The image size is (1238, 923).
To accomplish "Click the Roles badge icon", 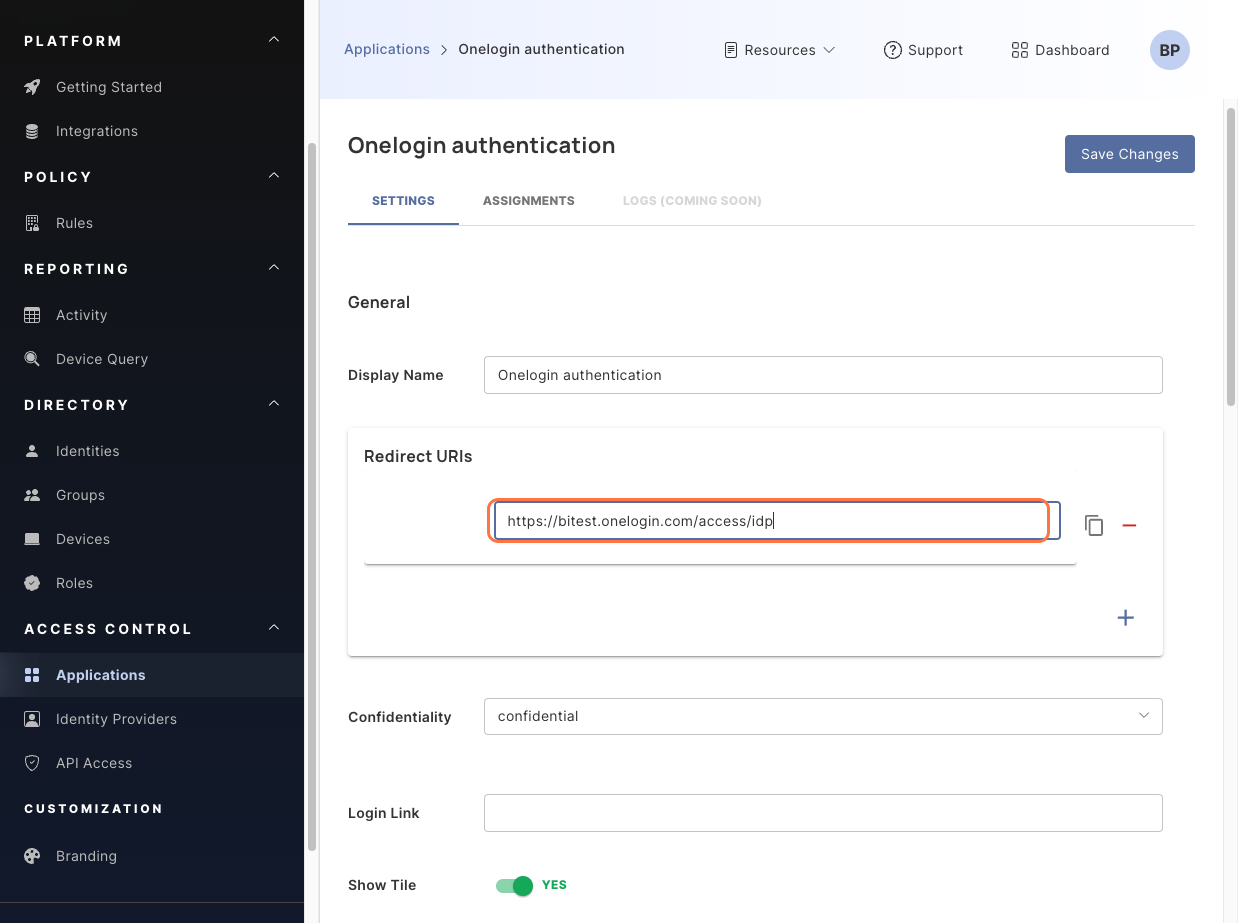I will click(32, 583).
